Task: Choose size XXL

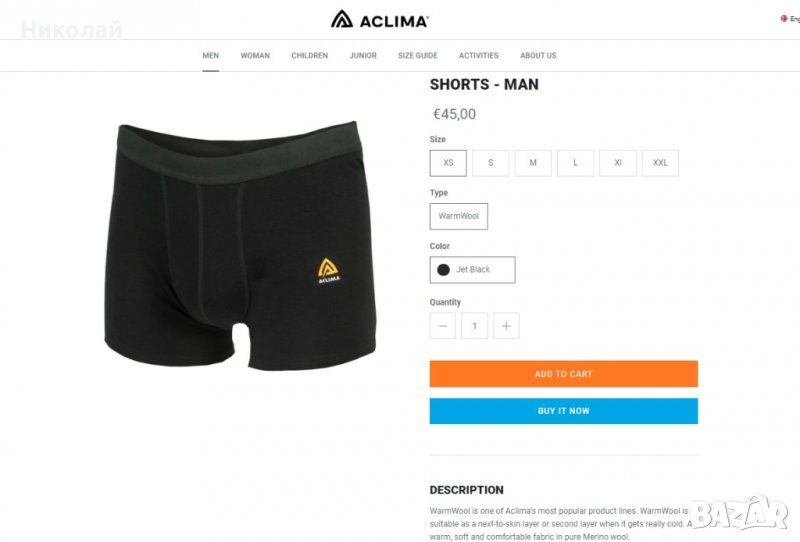Action: [660, 163]
